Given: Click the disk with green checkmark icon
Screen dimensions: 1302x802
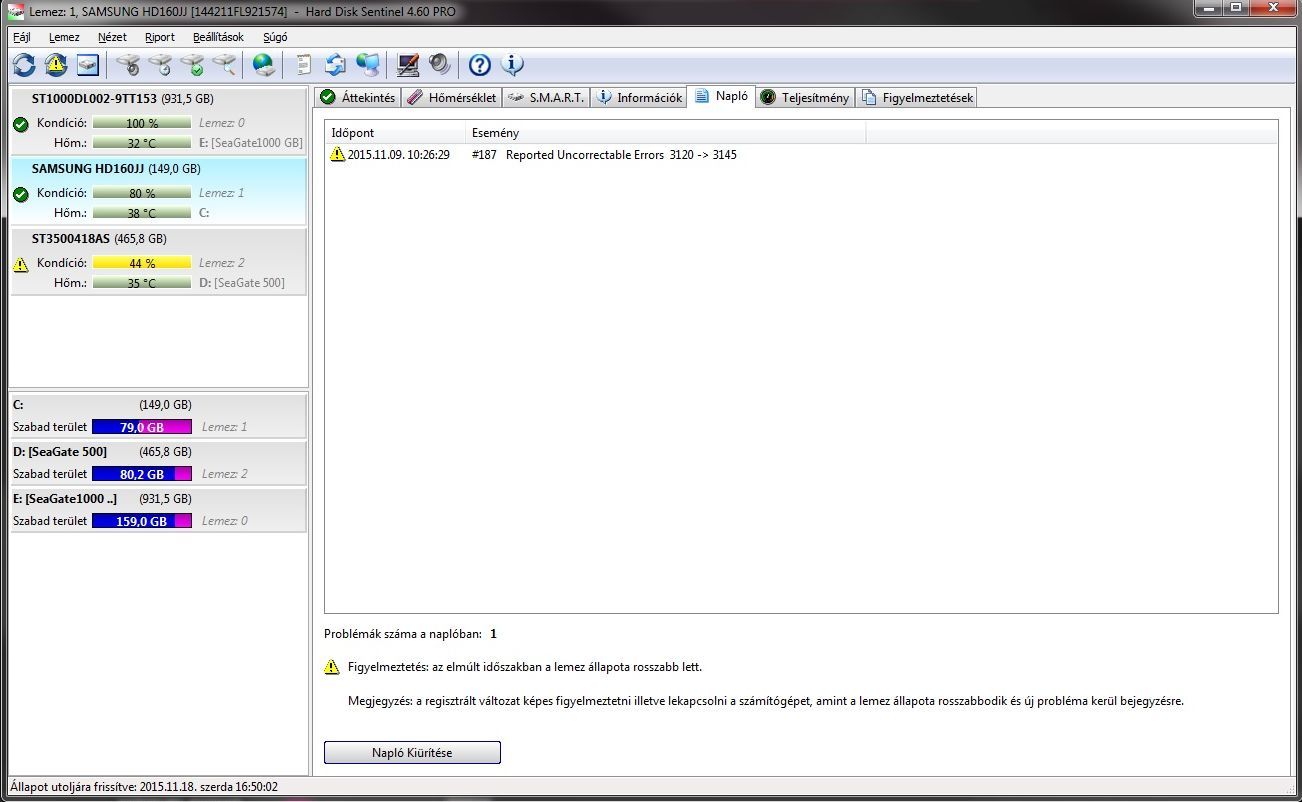Looking at the screenshot, I should (x=192, y=65).
